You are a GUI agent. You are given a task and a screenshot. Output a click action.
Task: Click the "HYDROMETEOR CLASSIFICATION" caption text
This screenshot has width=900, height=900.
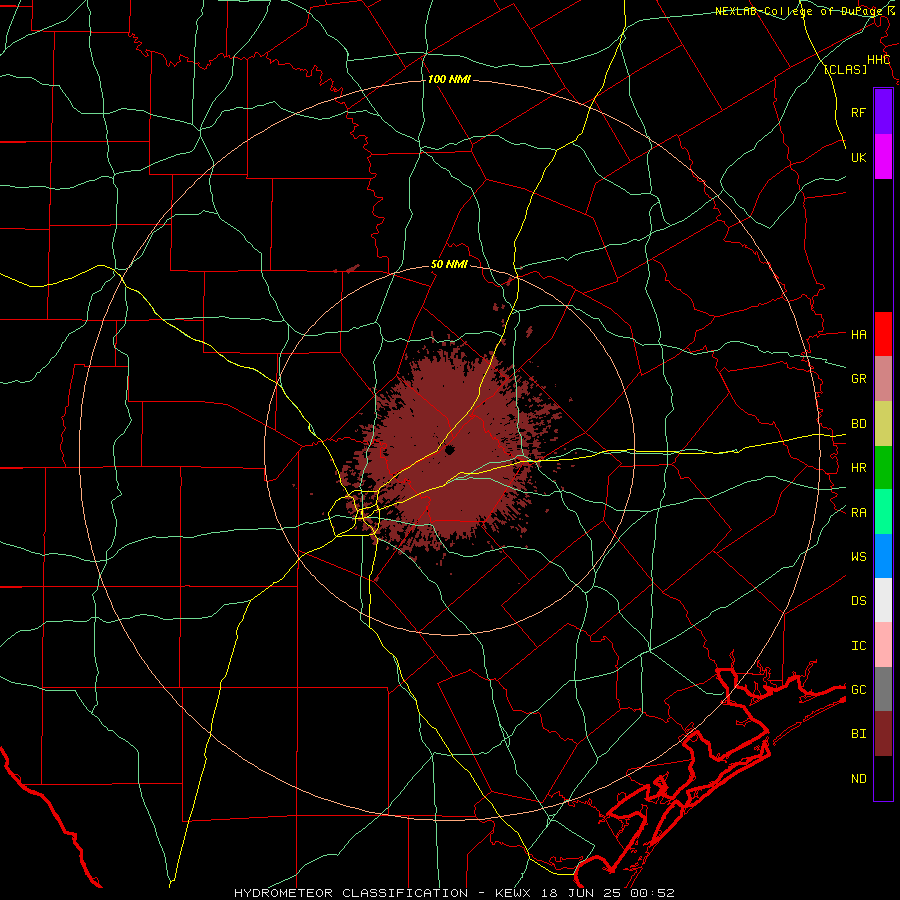[x=351, y=893]
